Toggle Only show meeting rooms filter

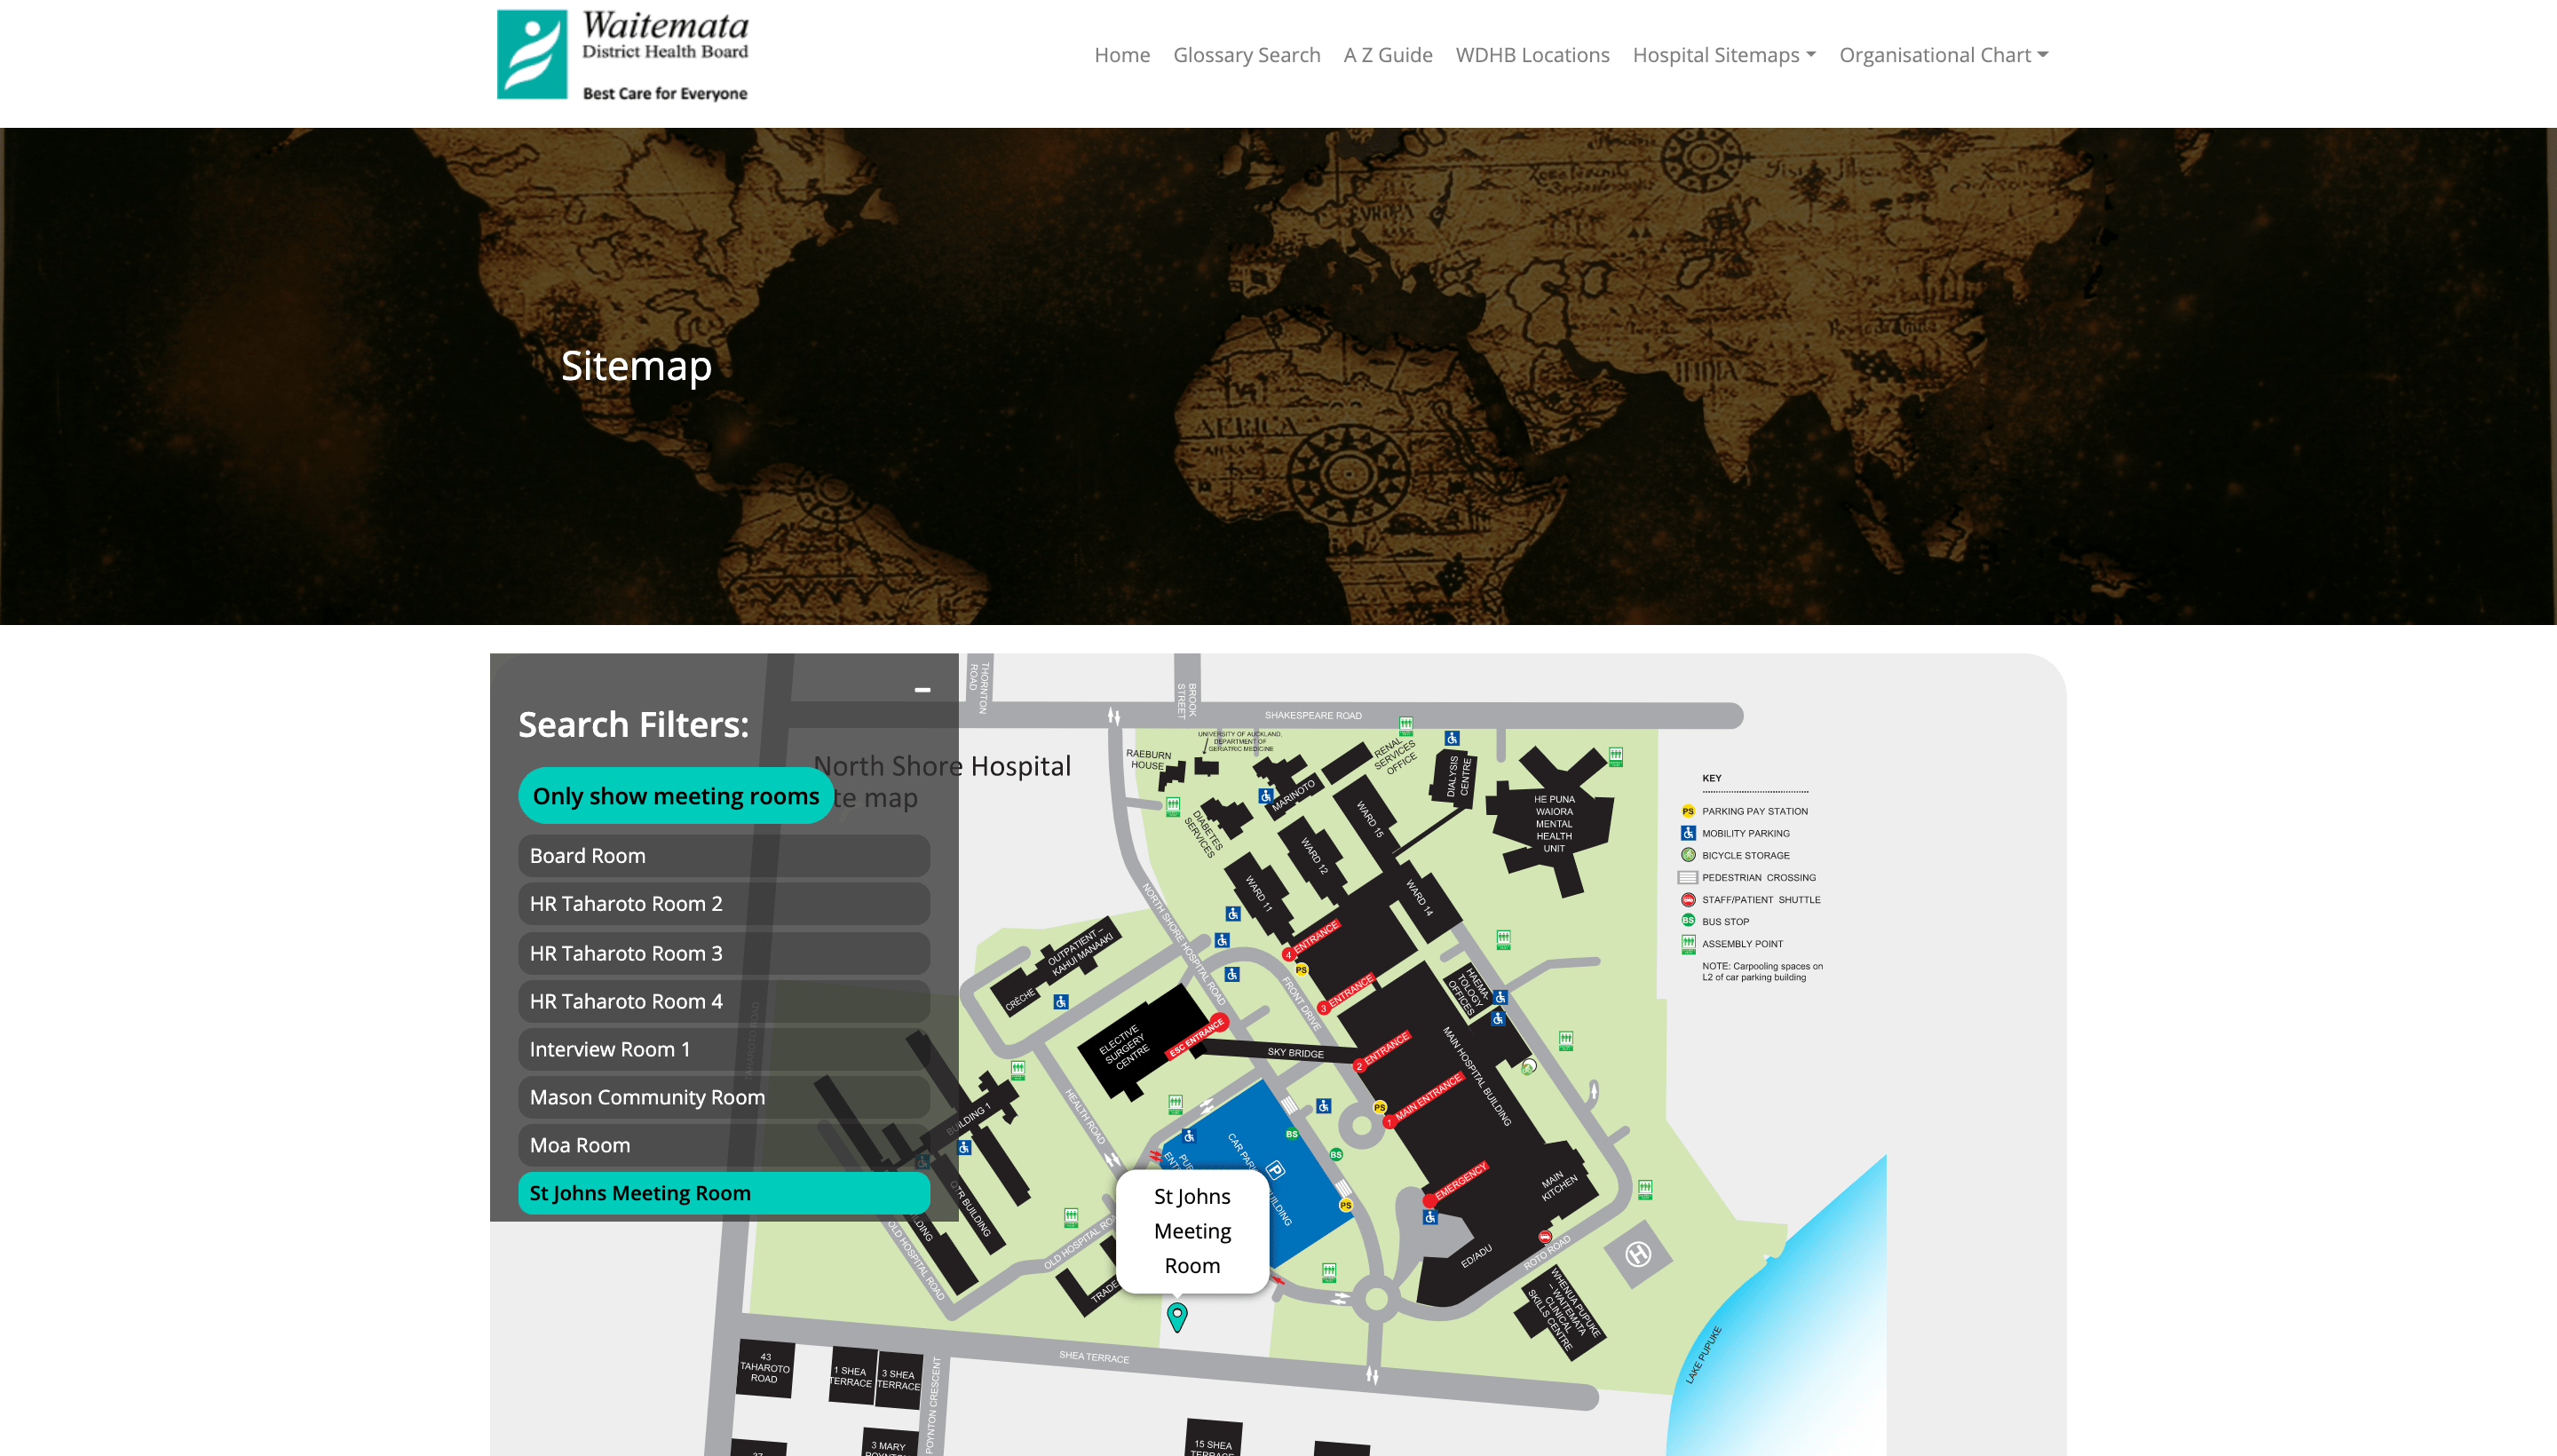coord(676,796)
